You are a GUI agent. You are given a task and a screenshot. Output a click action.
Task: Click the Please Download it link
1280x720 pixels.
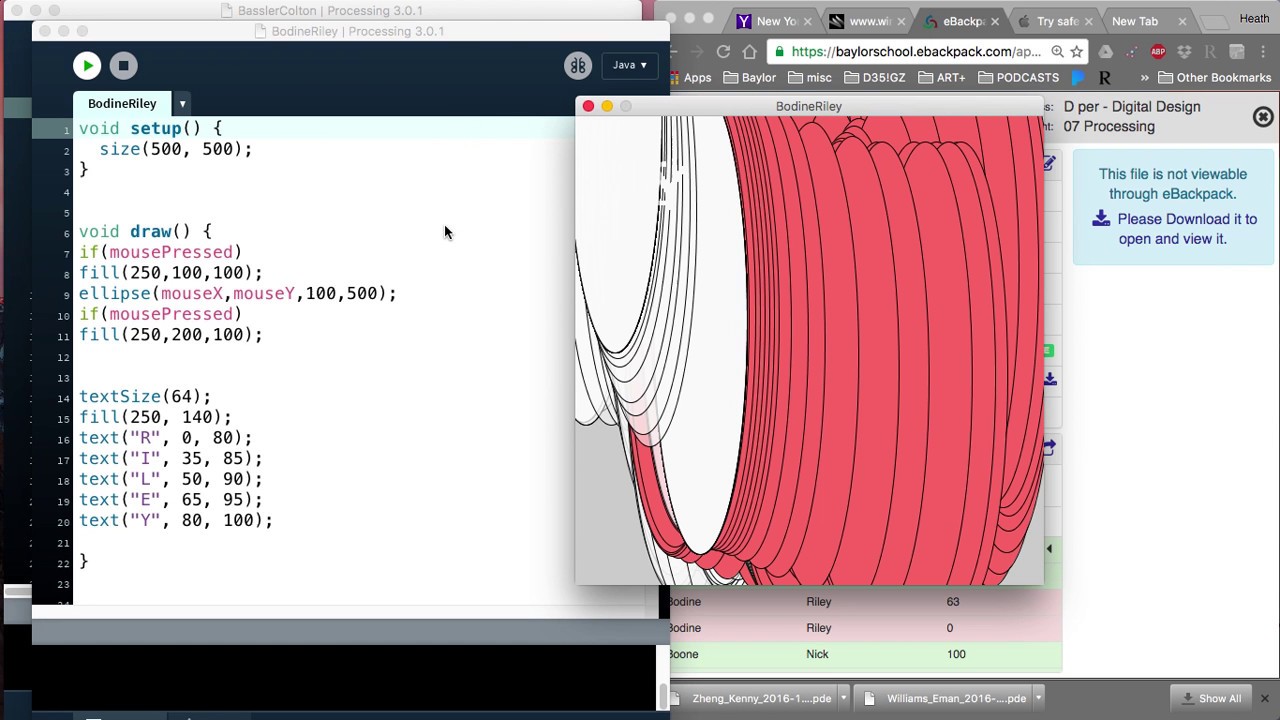click(1172, 229)
